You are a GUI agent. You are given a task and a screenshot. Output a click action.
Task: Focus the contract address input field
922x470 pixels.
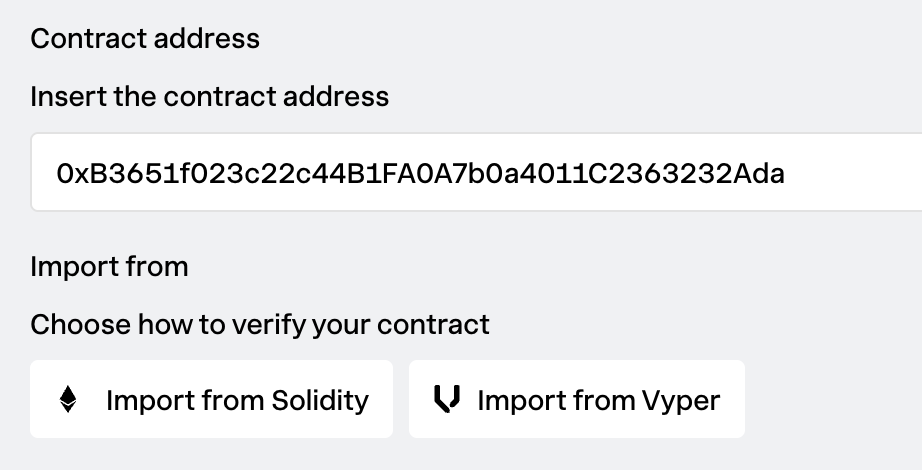click(476, 173)
